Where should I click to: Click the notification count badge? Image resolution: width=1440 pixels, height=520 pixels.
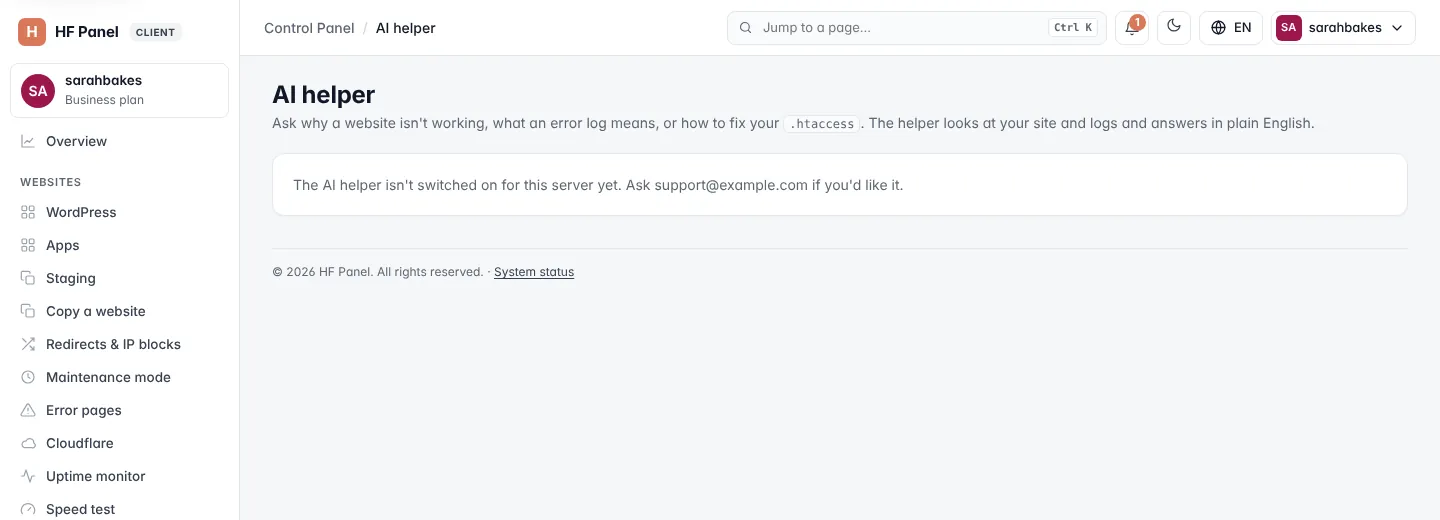click(1137, 22)
